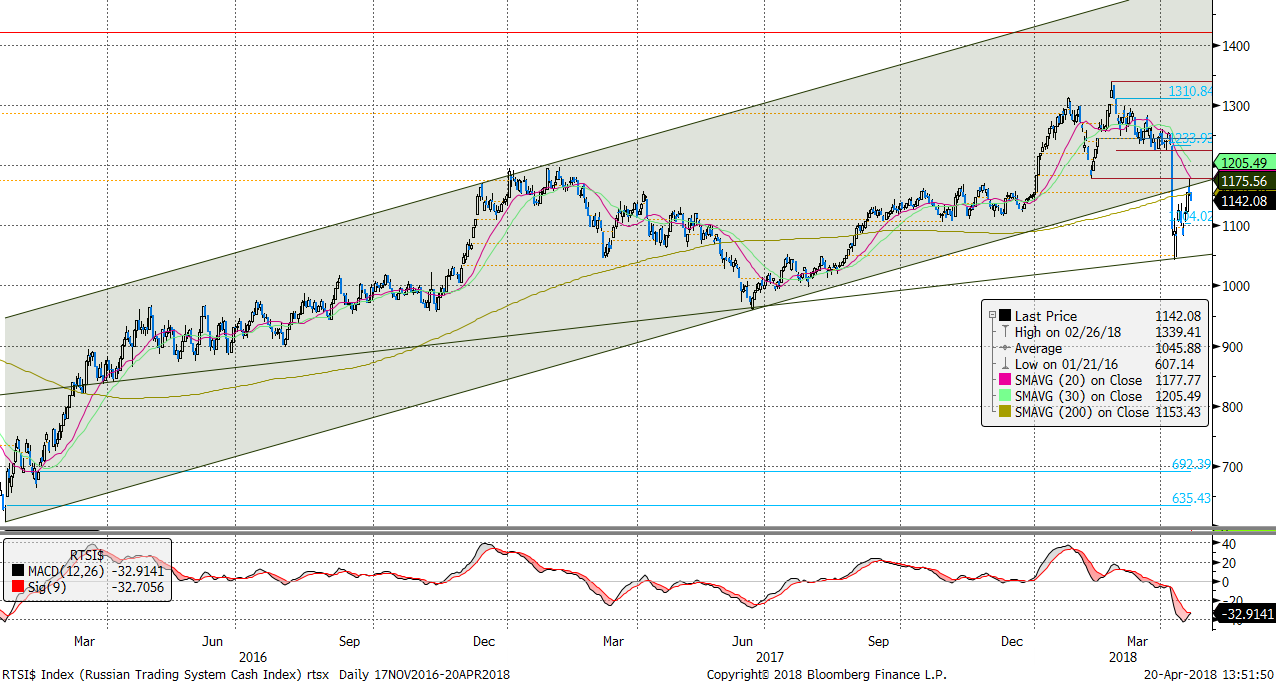Click the 20-Apr-2018 13:51:50 timestamp
This screenshot has height=683, width=1276.
1209,675
